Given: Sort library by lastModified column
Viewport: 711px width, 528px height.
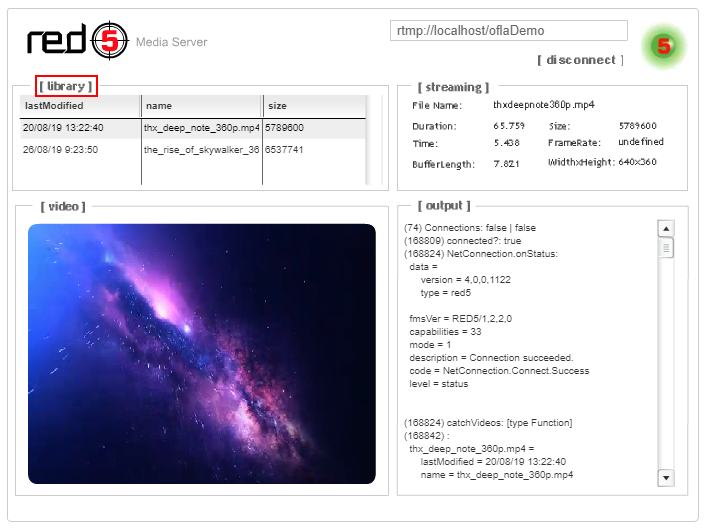Looking at the screenshot, I should (80, 106).
